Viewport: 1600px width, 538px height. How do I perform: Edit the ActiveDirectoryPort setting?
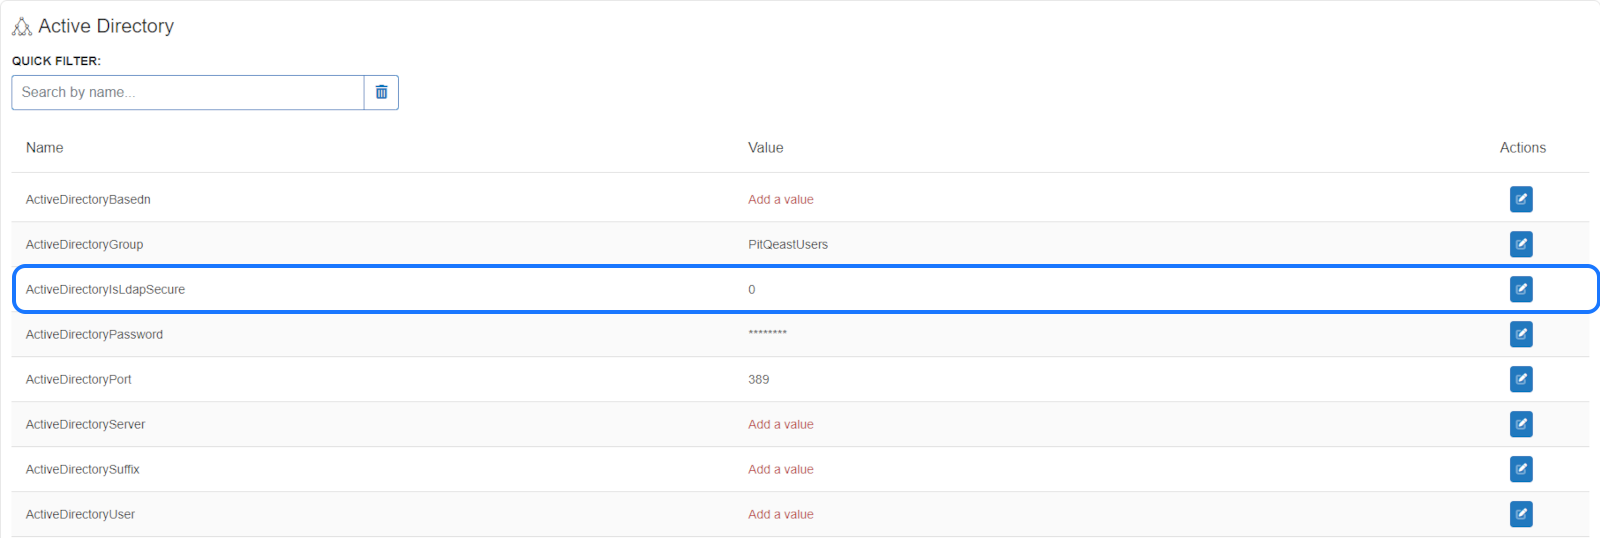click(1521, 379)
